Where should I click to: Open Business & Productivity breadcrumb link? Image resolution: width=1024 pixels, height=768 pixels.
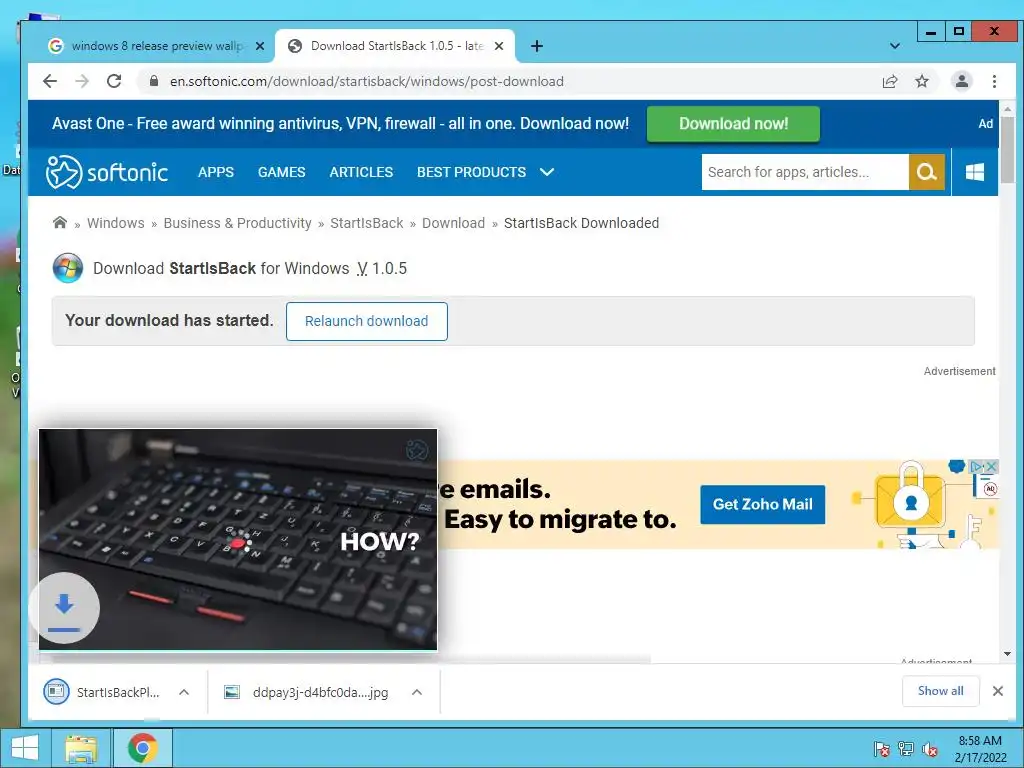237,223
